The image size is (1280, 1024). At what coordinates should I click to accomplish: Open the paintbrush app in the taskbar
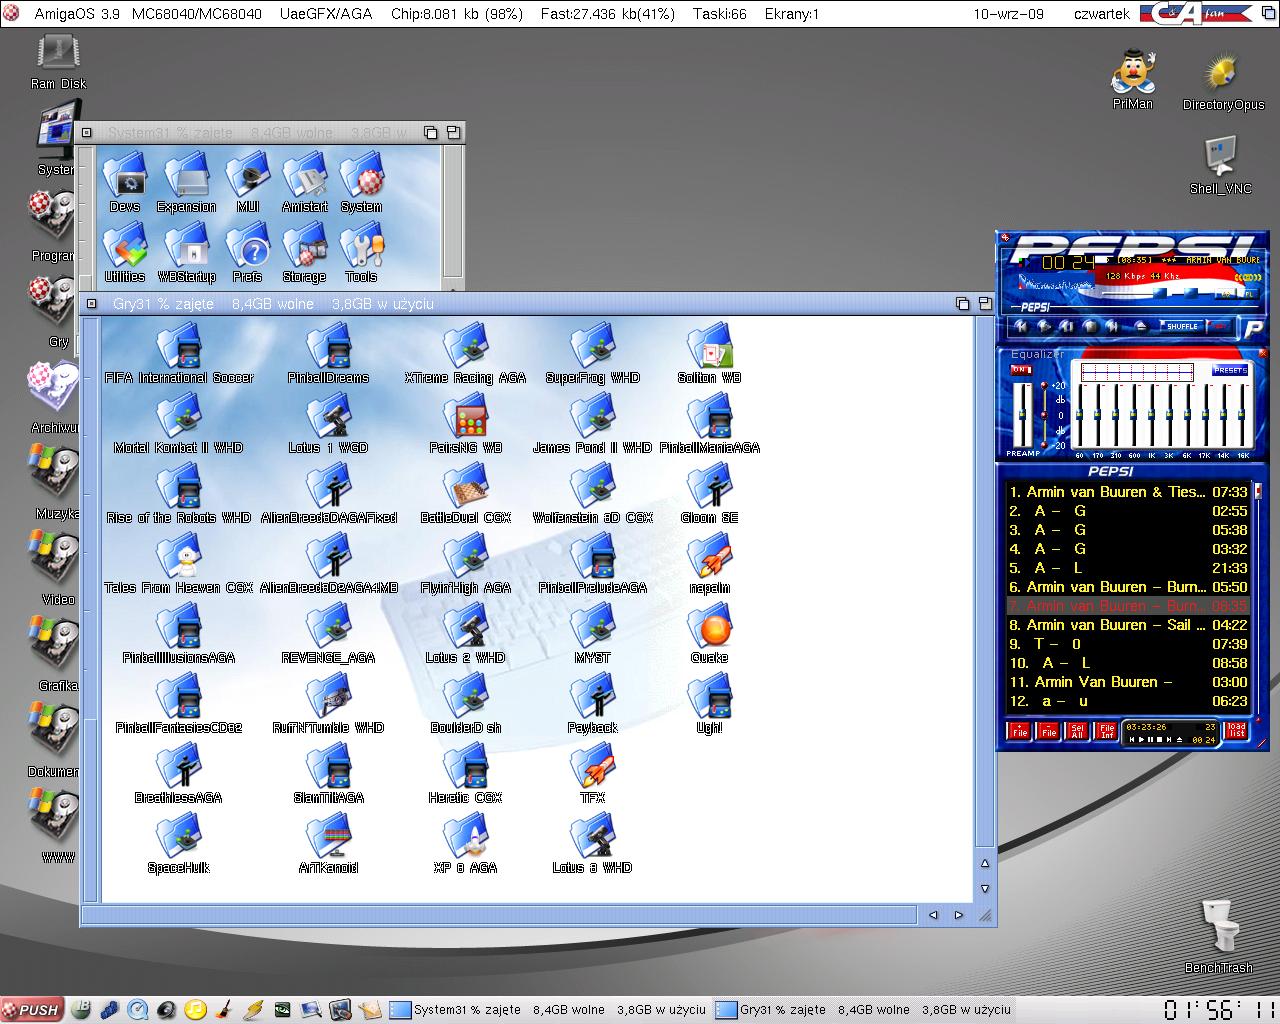225,1010
